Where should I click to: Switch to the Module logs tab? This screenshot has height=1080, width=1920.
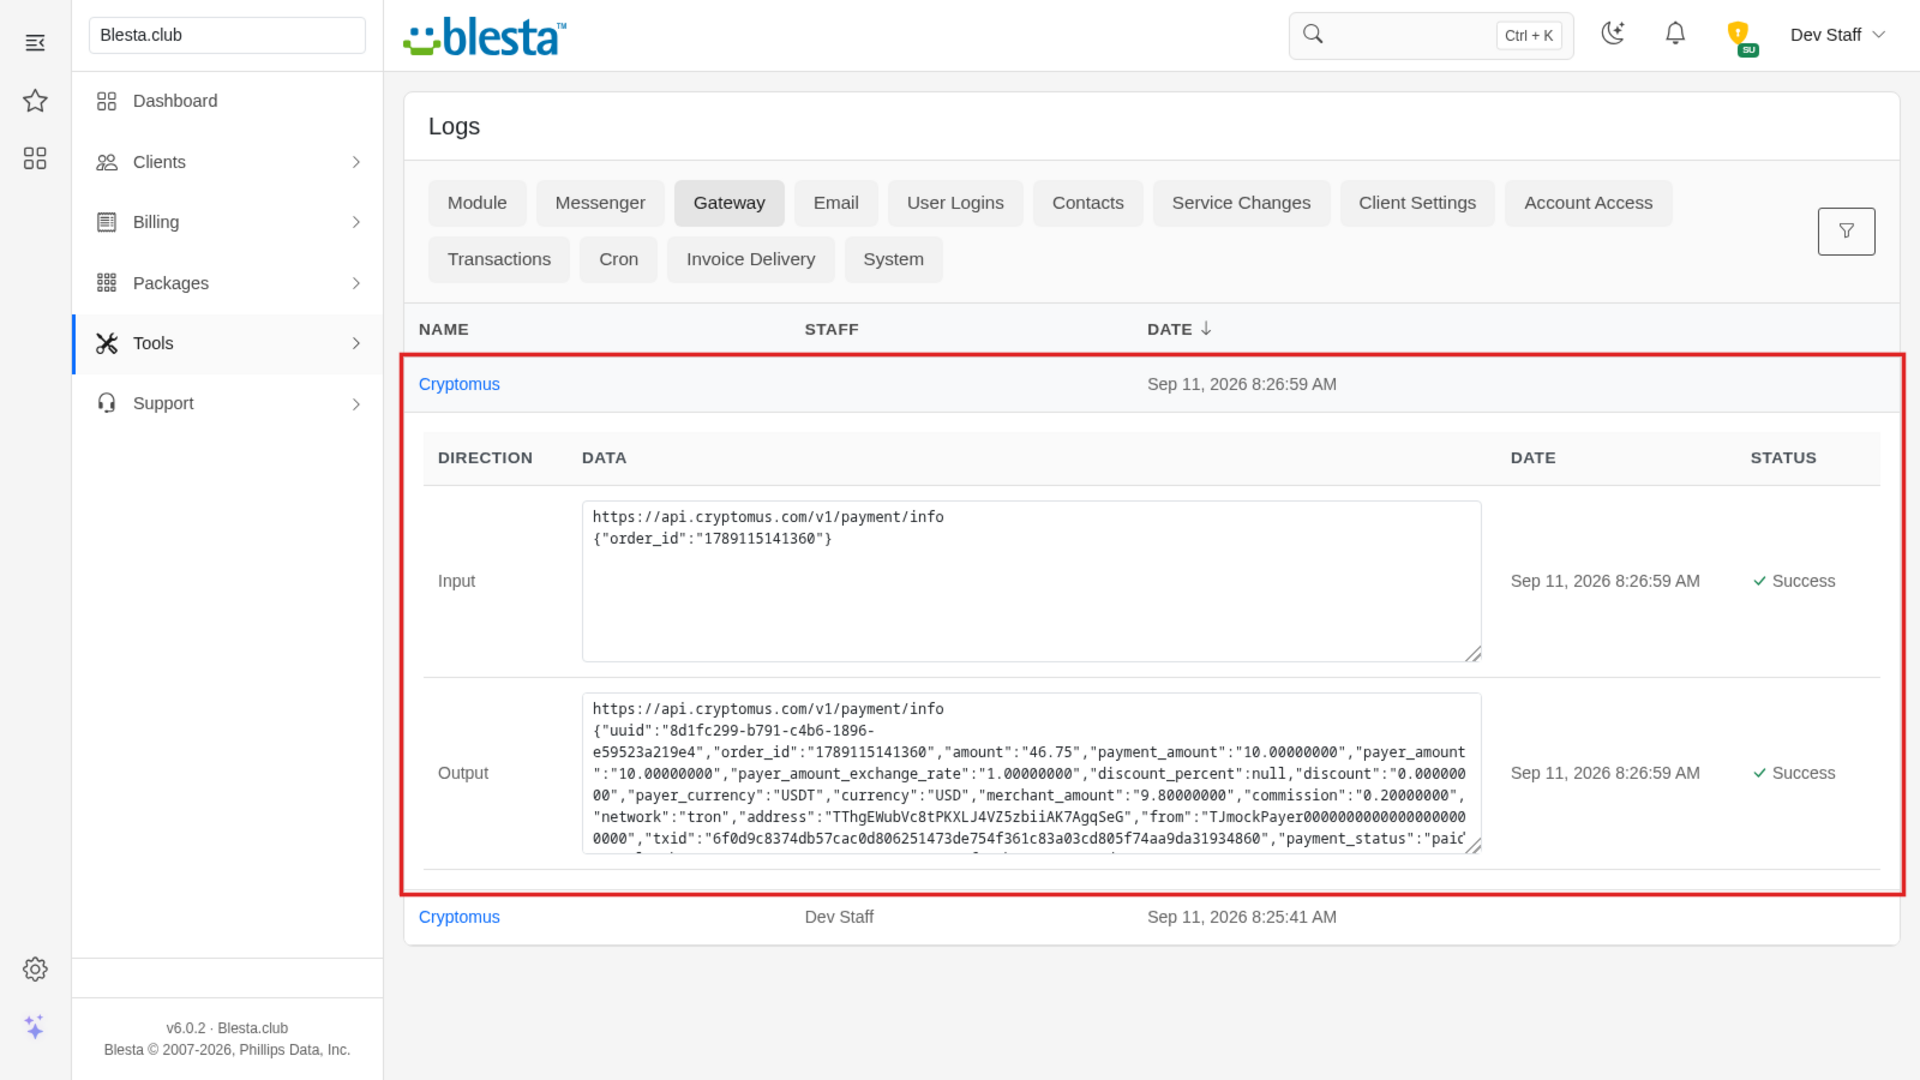(477, 203)
